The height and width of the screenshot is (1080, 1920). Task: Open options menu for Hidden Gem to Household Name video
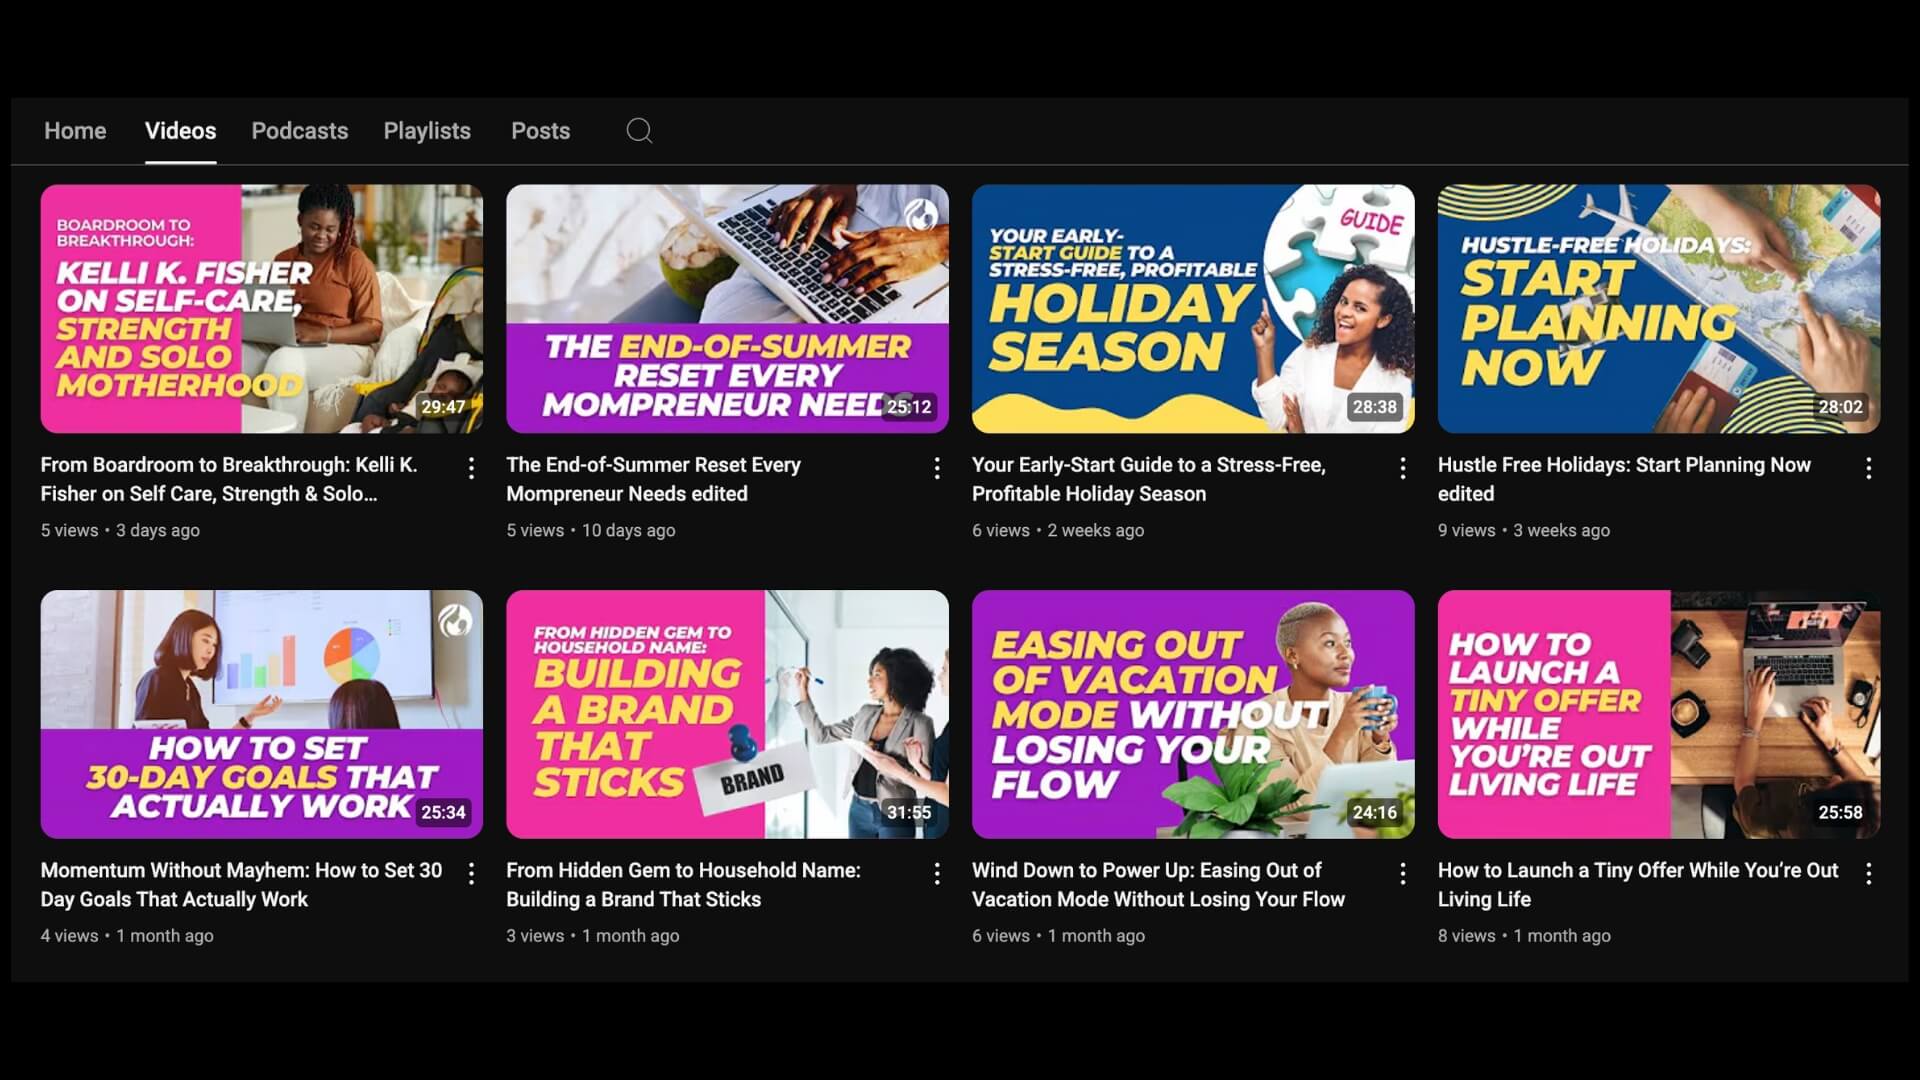937,874
